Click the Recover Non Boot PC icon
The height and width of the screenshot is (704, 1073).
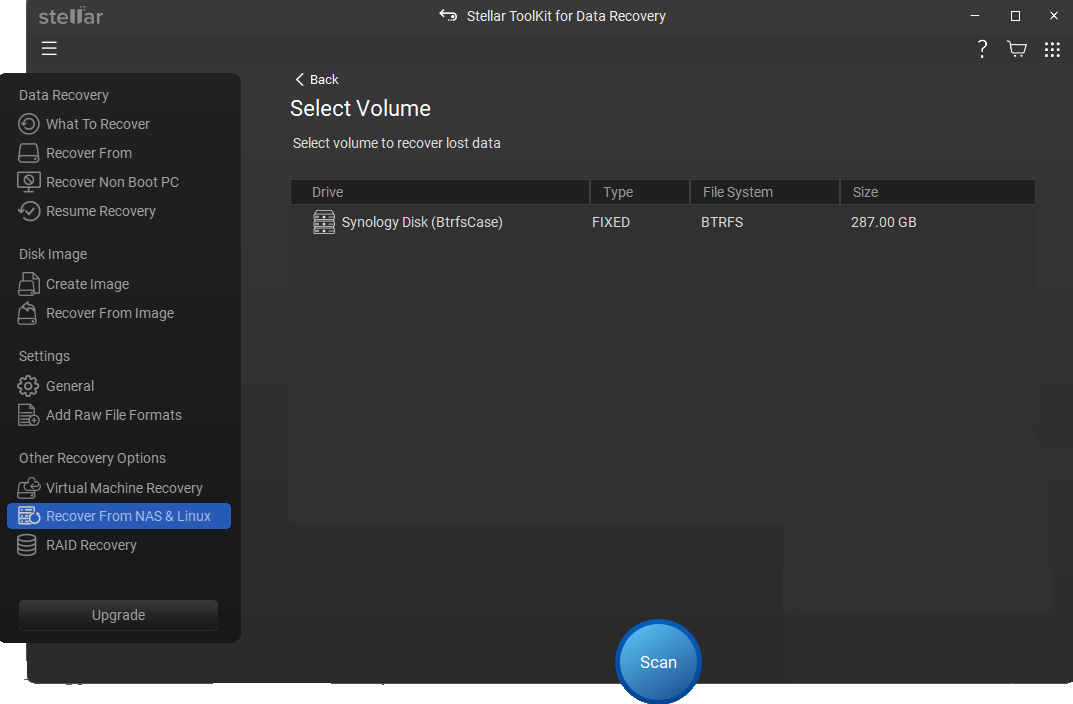pos(29,182)
